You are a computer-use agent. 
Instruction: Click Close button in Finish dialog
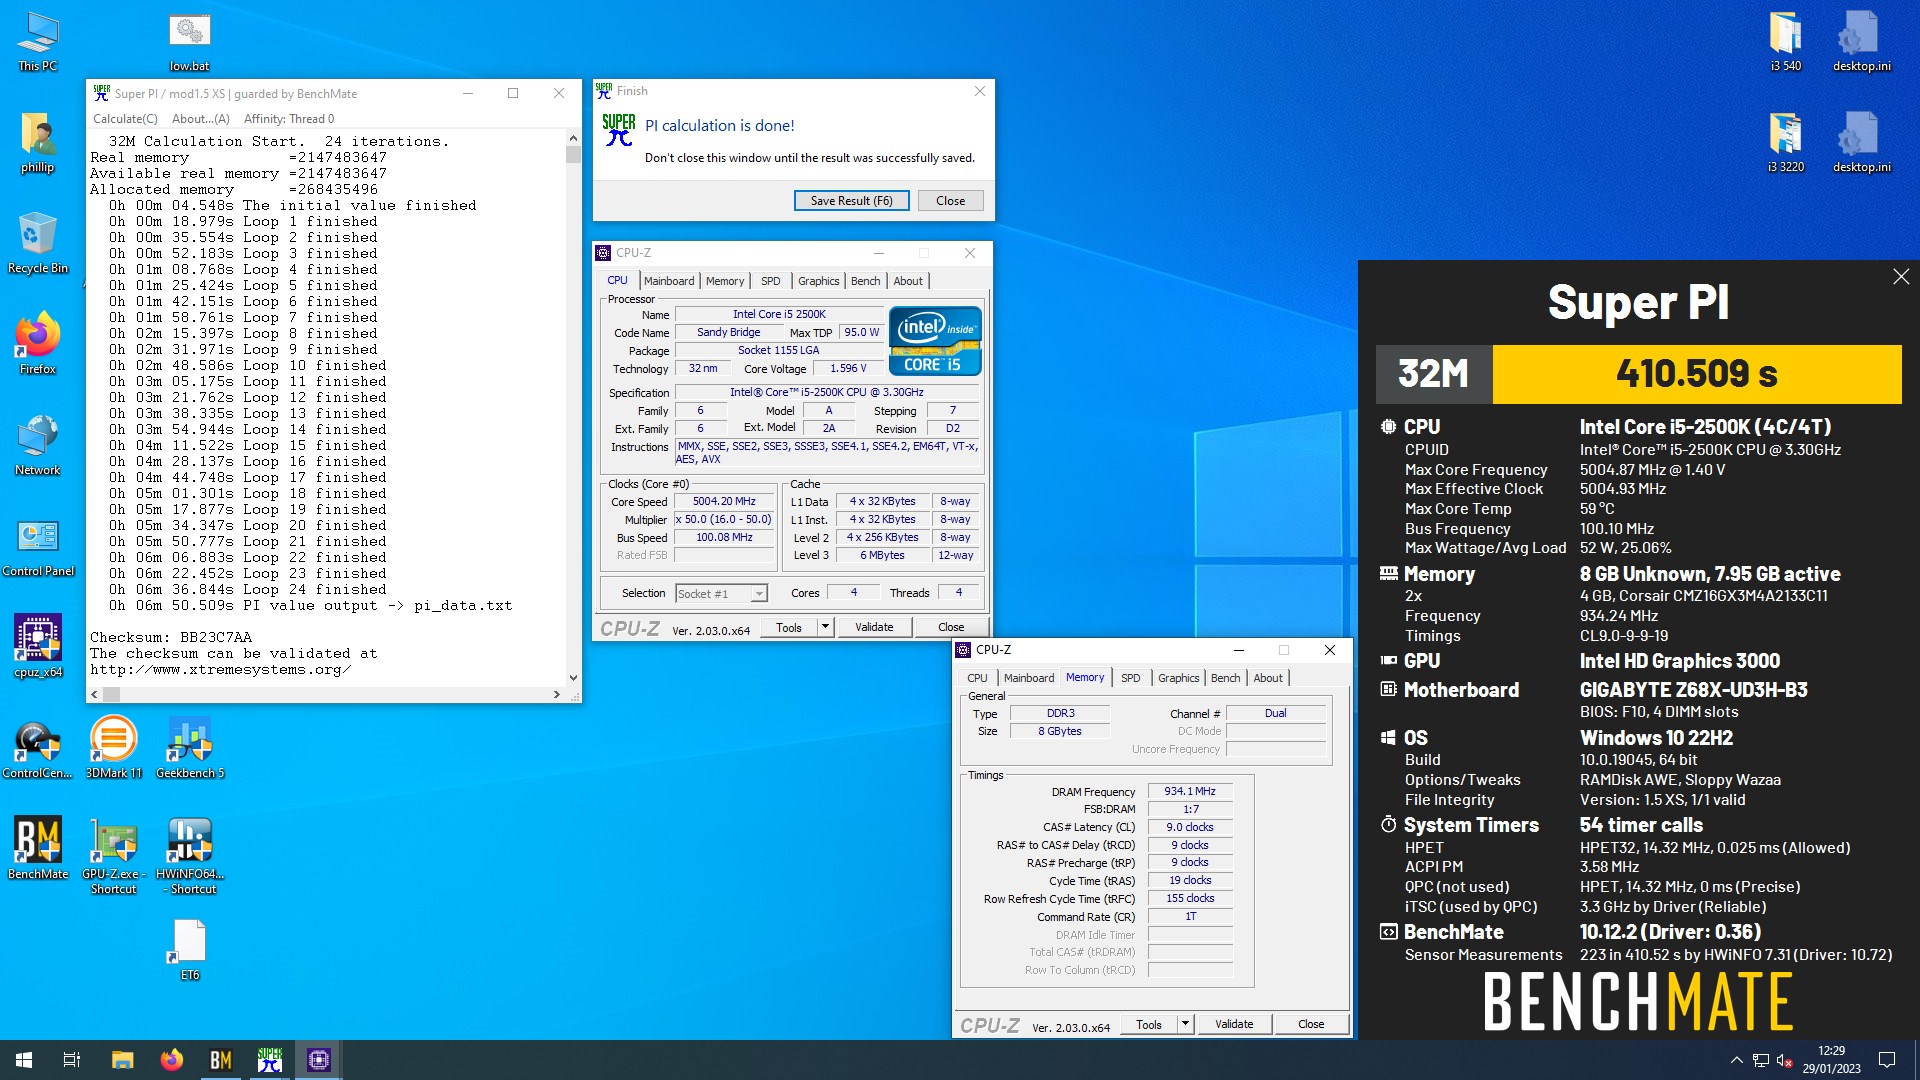pos(950,201)
